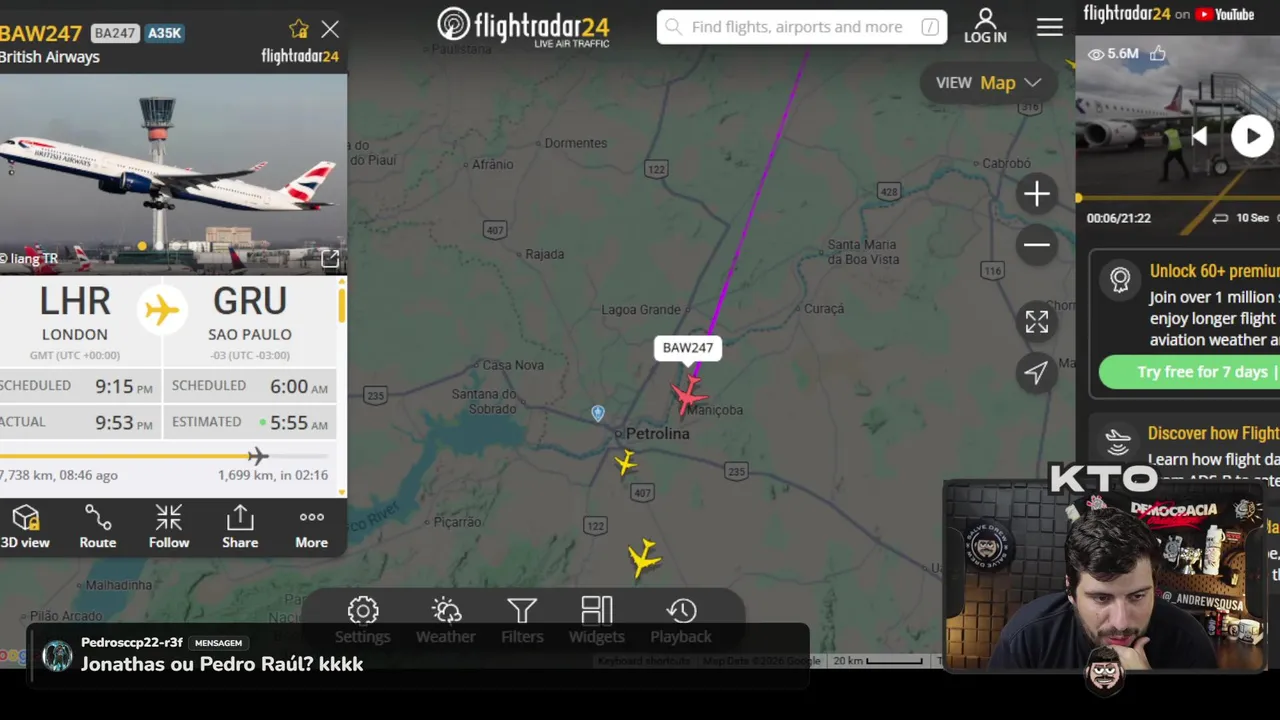
Task: Add BAW247 to favorites with star icon
Action: pos(298,29)
